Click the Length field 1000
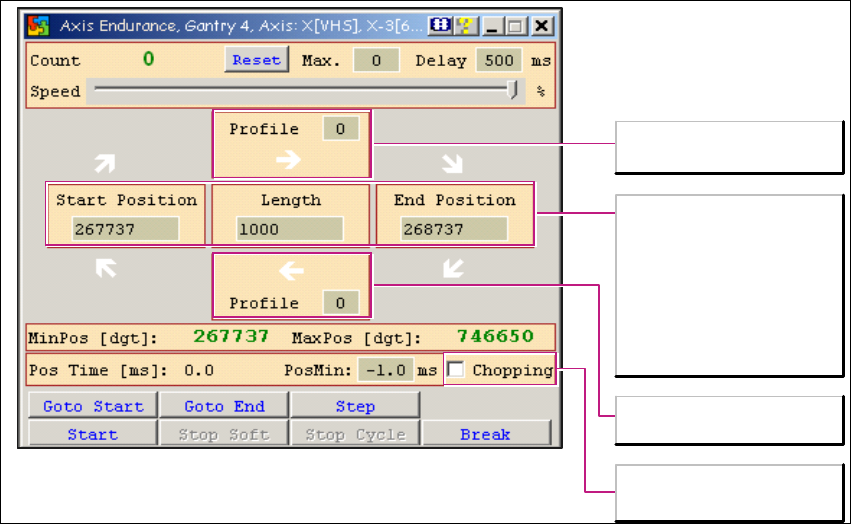851x524 pixels. (289, 229)
